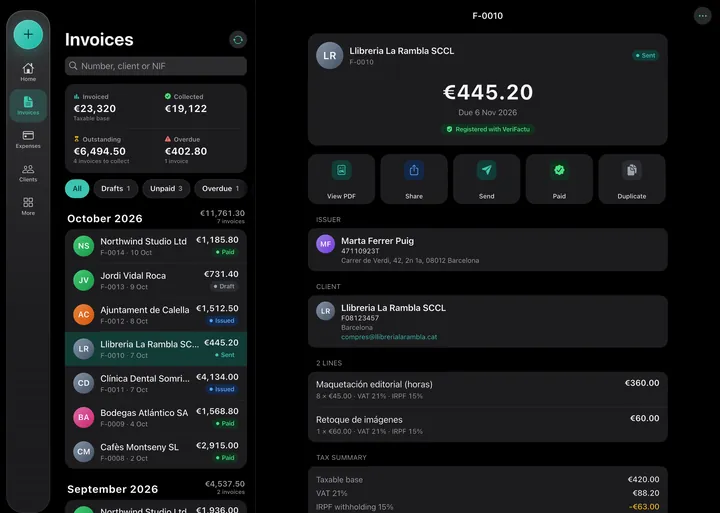Viewport: 720px width, 513px height.
Task: Click the Taxable base €420.00 row
Action: tap(488, 479)
